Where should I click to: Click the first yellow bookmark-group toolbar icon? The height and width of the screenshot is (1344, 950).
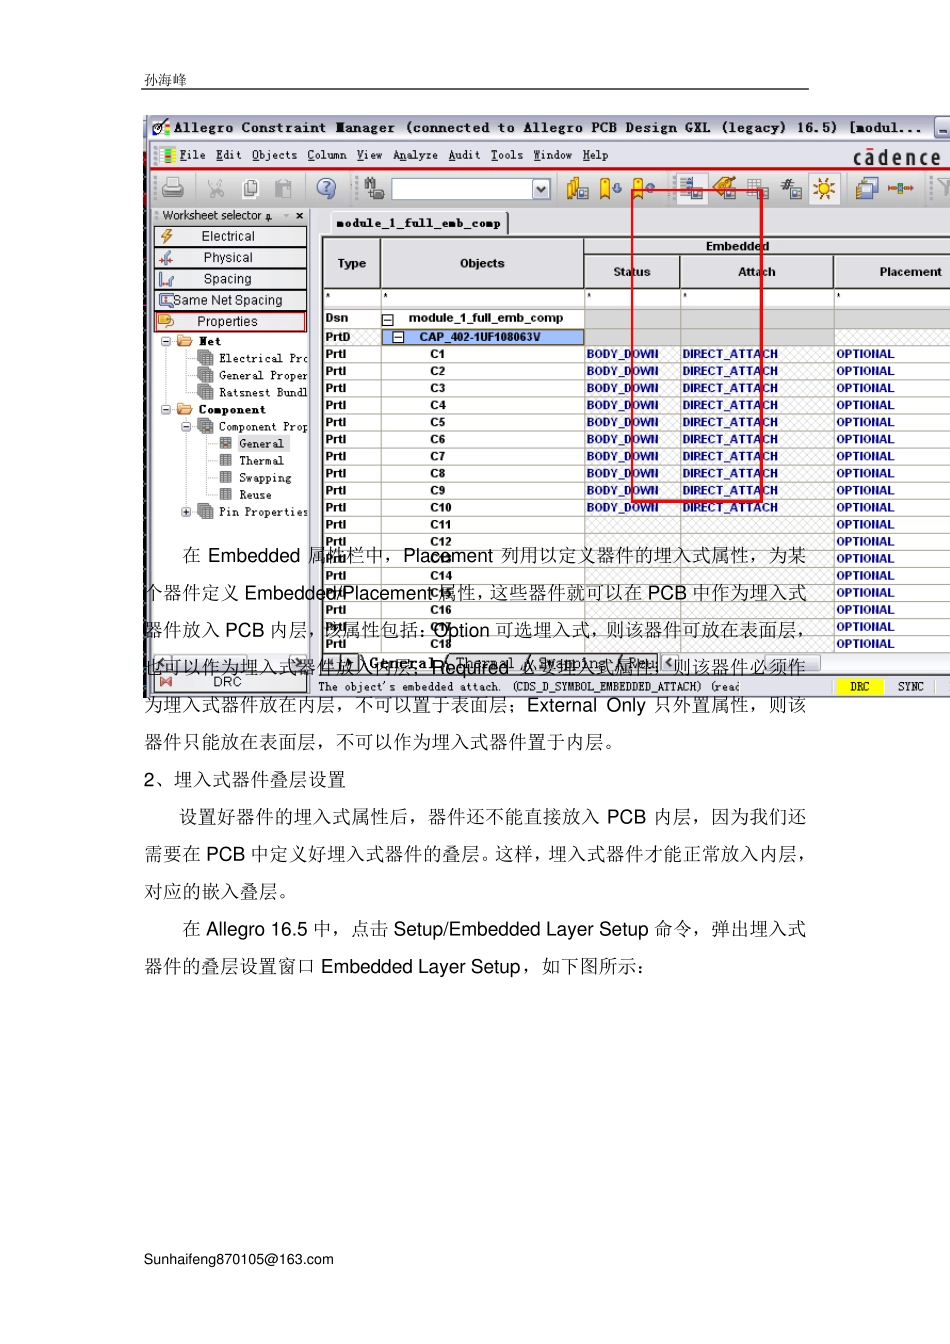click(x=577, y=188)
